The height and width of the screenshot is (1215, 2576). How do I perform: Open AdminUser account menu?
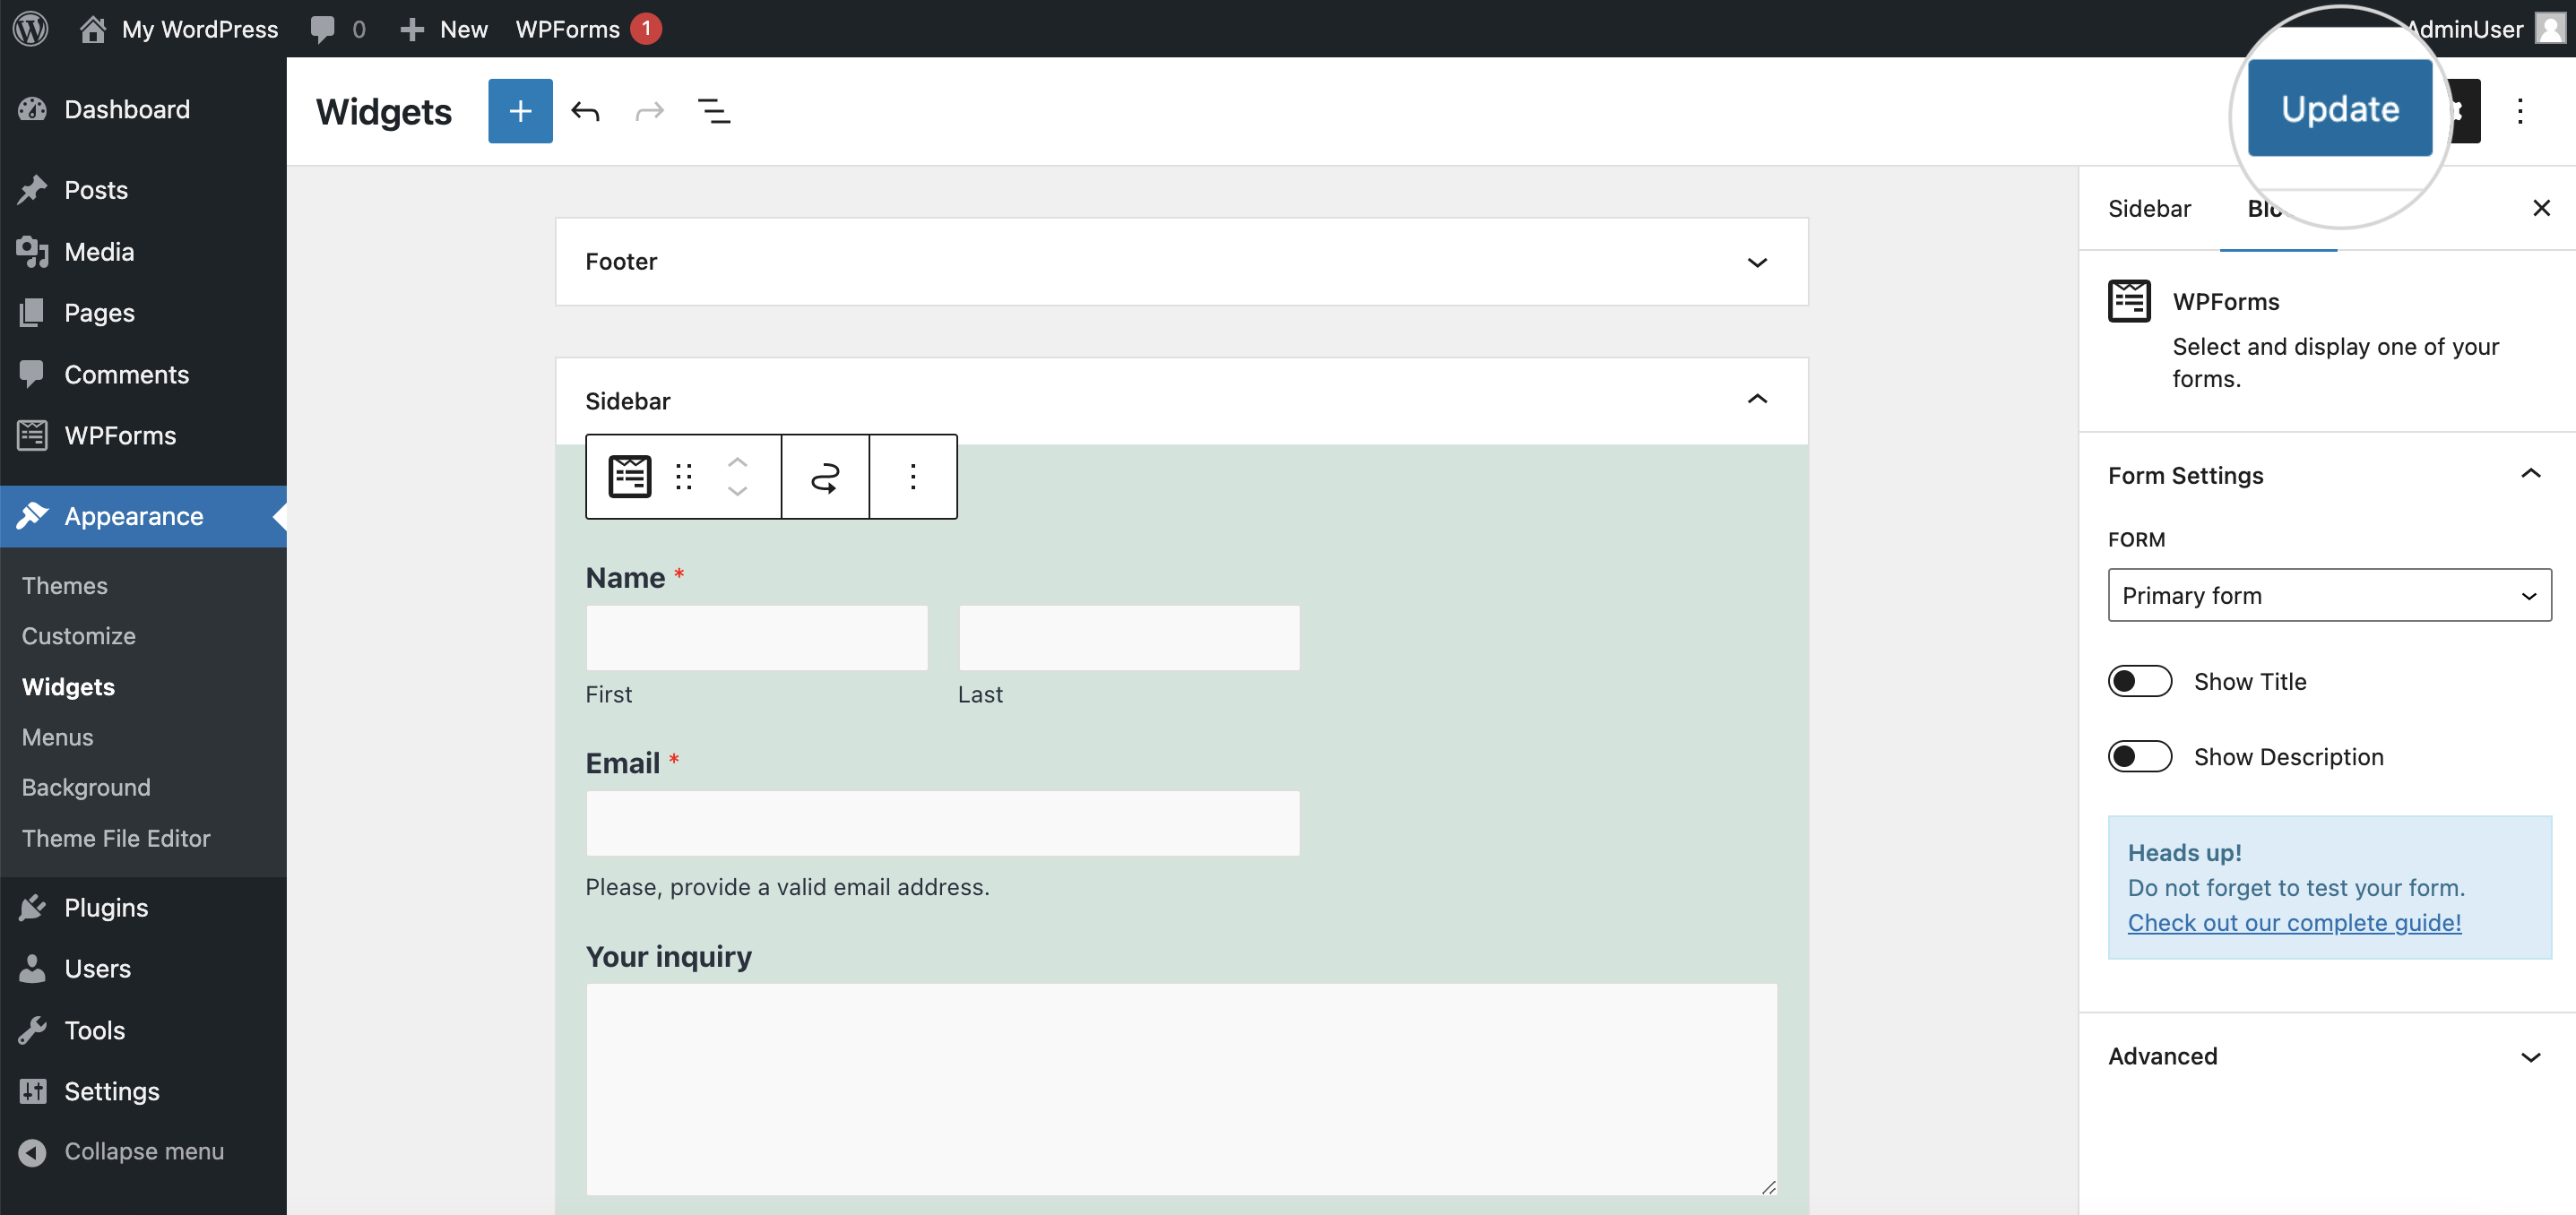[2486, 29]
